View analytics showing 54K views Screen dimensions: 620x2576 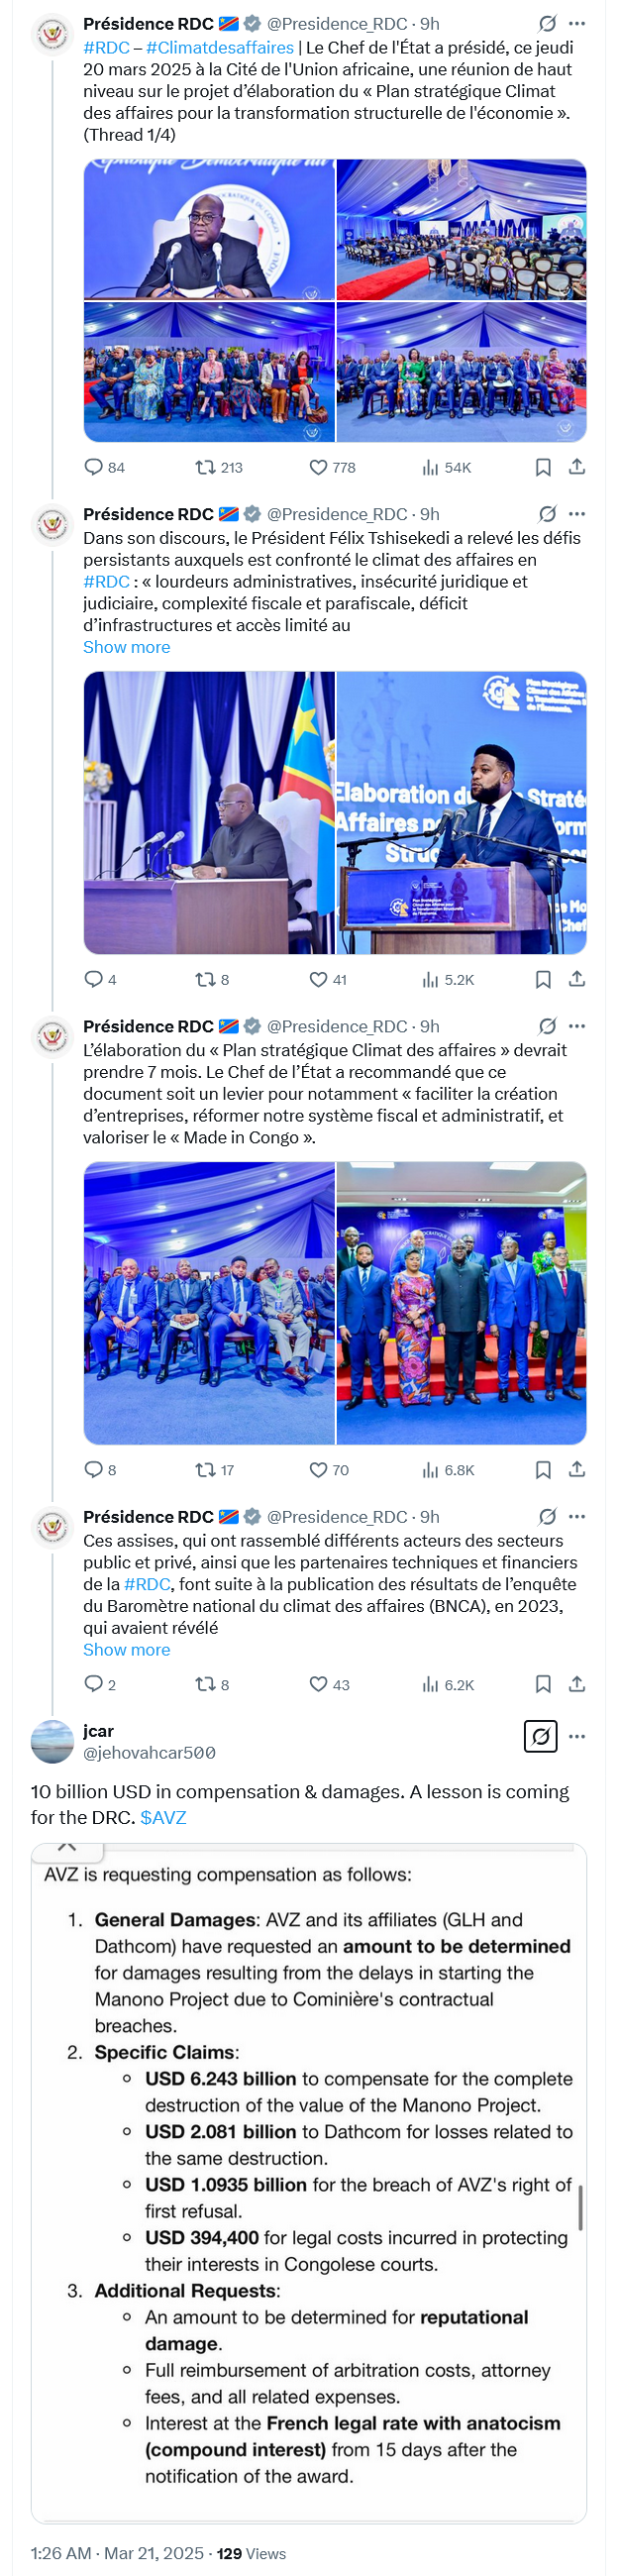446,467
